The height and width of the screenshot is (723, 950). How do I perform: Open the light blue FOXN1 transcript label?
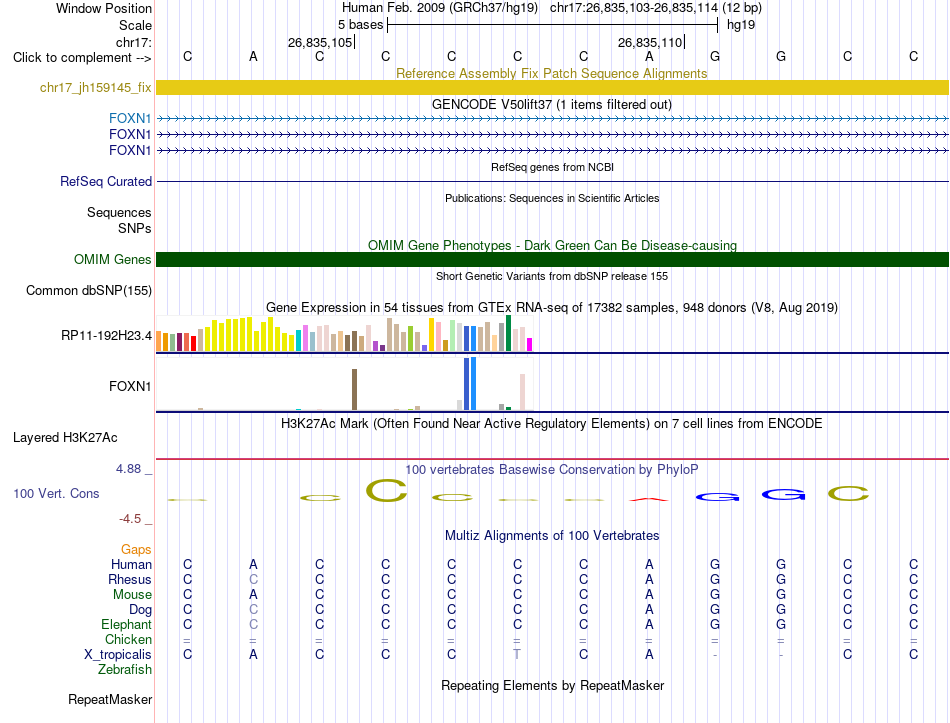pos(130,118)
